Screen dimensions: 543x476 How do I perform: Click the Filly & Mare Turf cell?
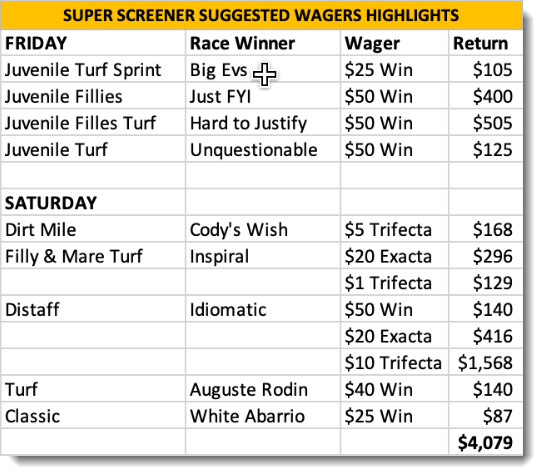[x=93, y=256]
